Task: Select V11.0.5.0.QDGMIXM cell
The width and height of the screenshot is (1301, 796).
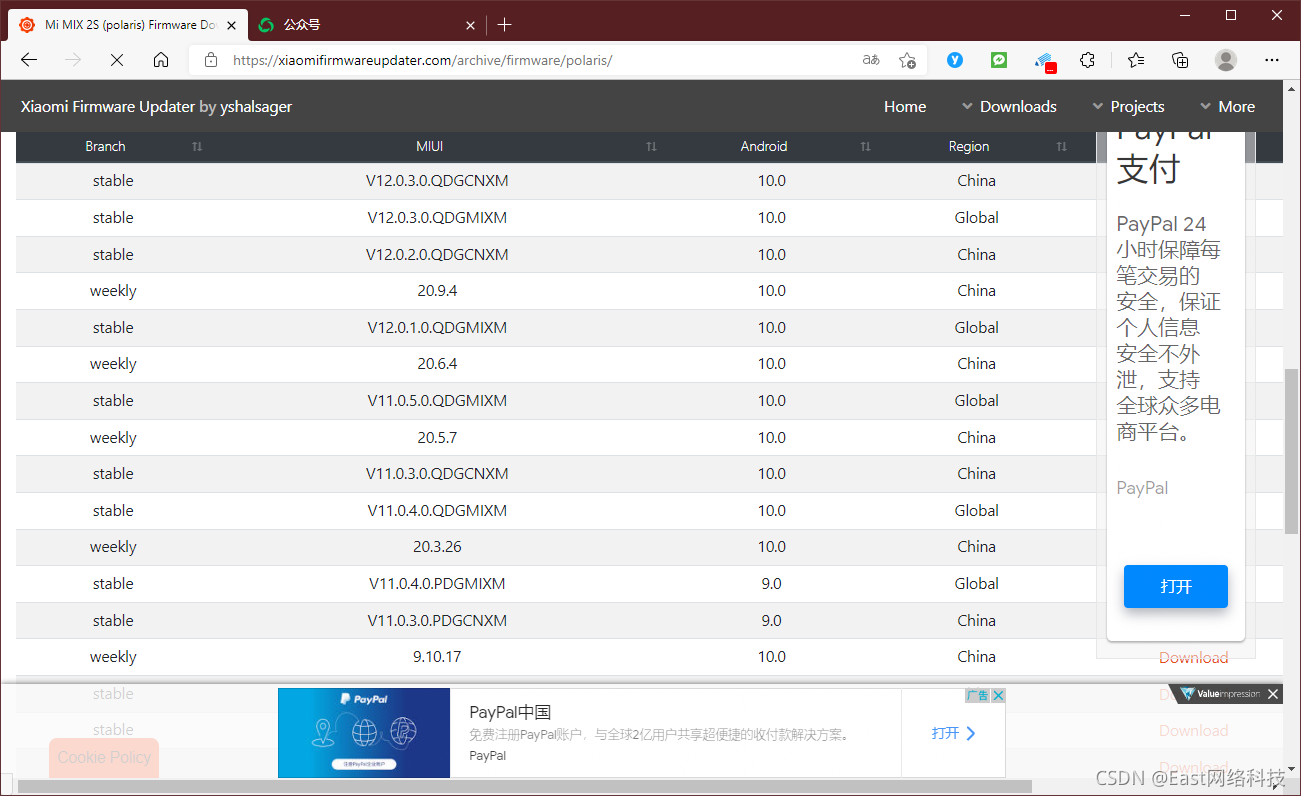Action: (x=437, y=400)
